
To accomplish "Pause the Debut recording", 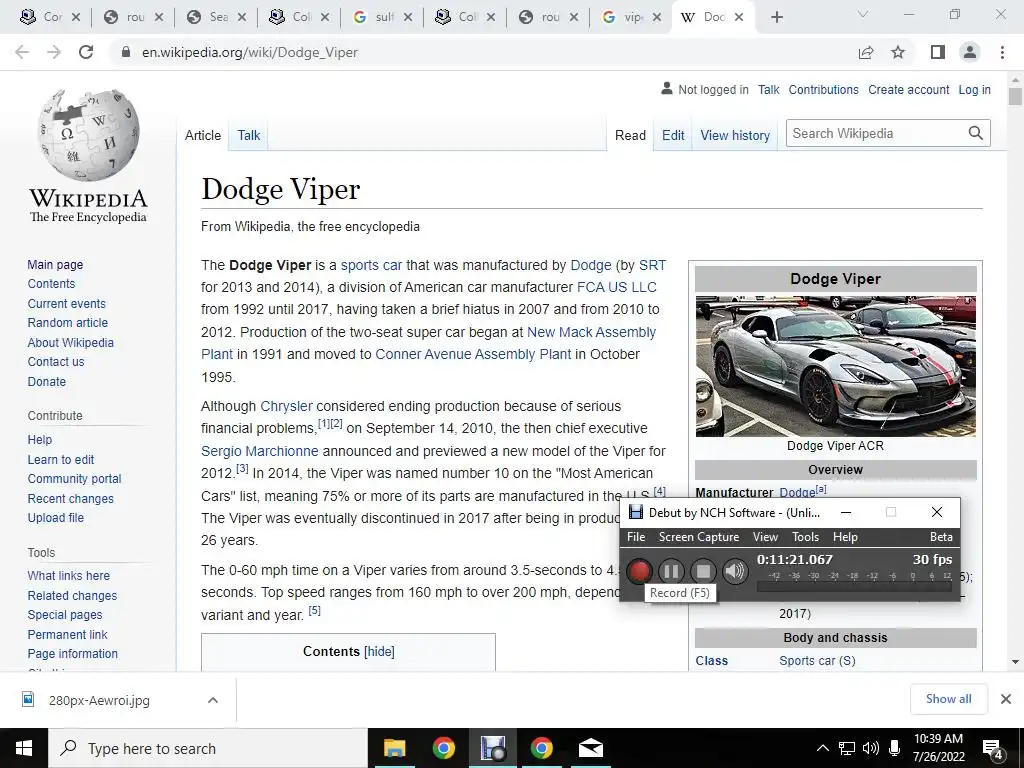I will (x=671, y=571).
